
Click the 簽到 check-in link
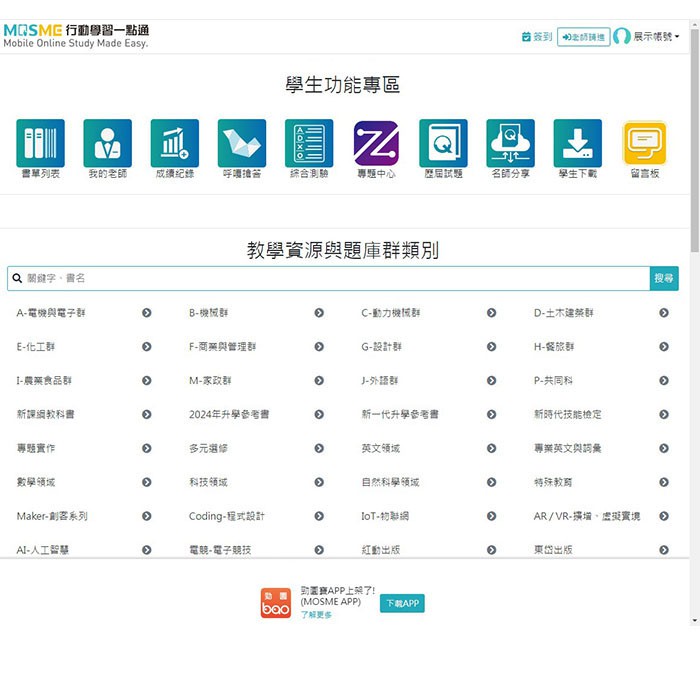[x=537, y=37]
